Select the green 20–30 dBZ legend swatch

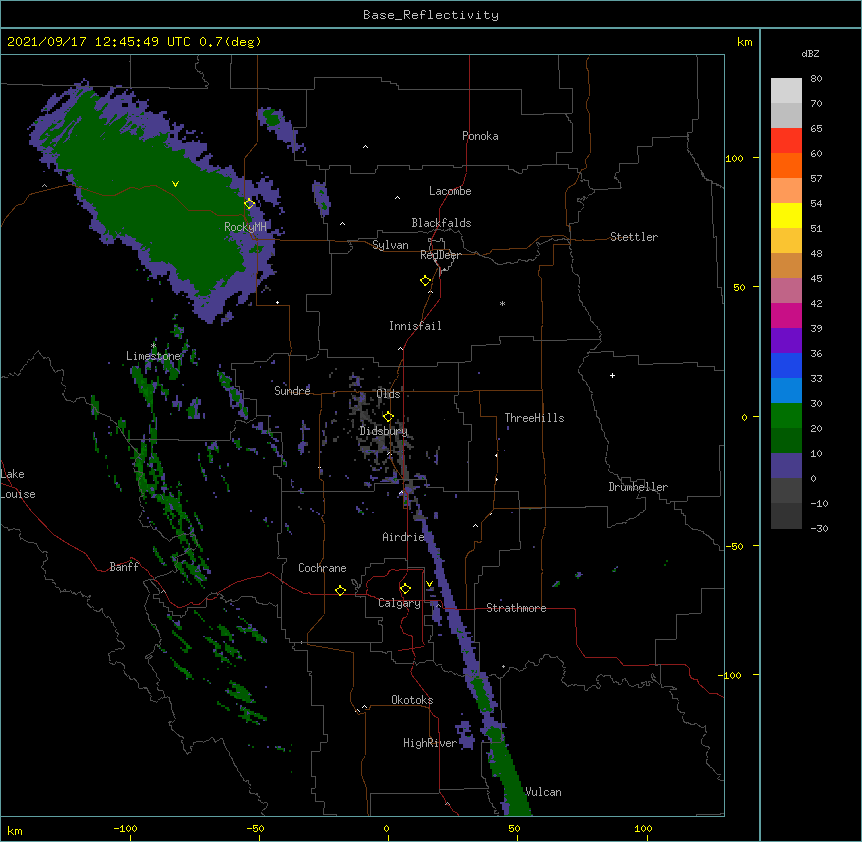tap(786, 416)
